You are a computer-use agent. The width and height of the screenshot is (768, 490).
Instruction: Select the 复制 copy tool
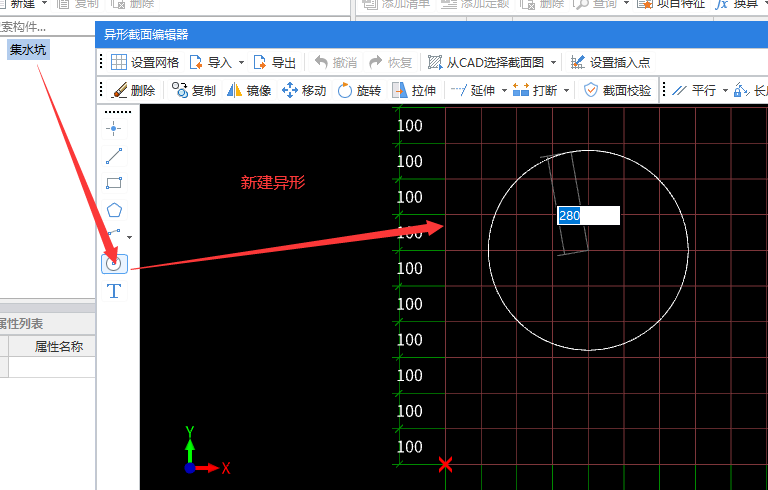(x=194, y=90)
